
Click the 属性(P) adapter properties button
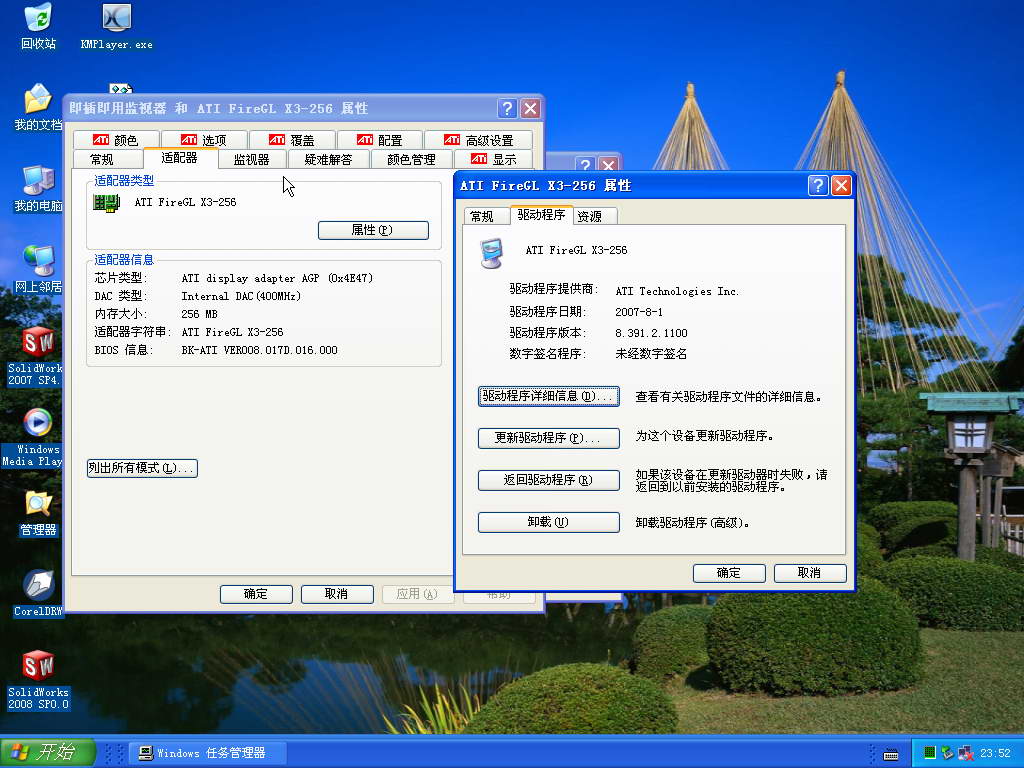[x=373, y=230]
